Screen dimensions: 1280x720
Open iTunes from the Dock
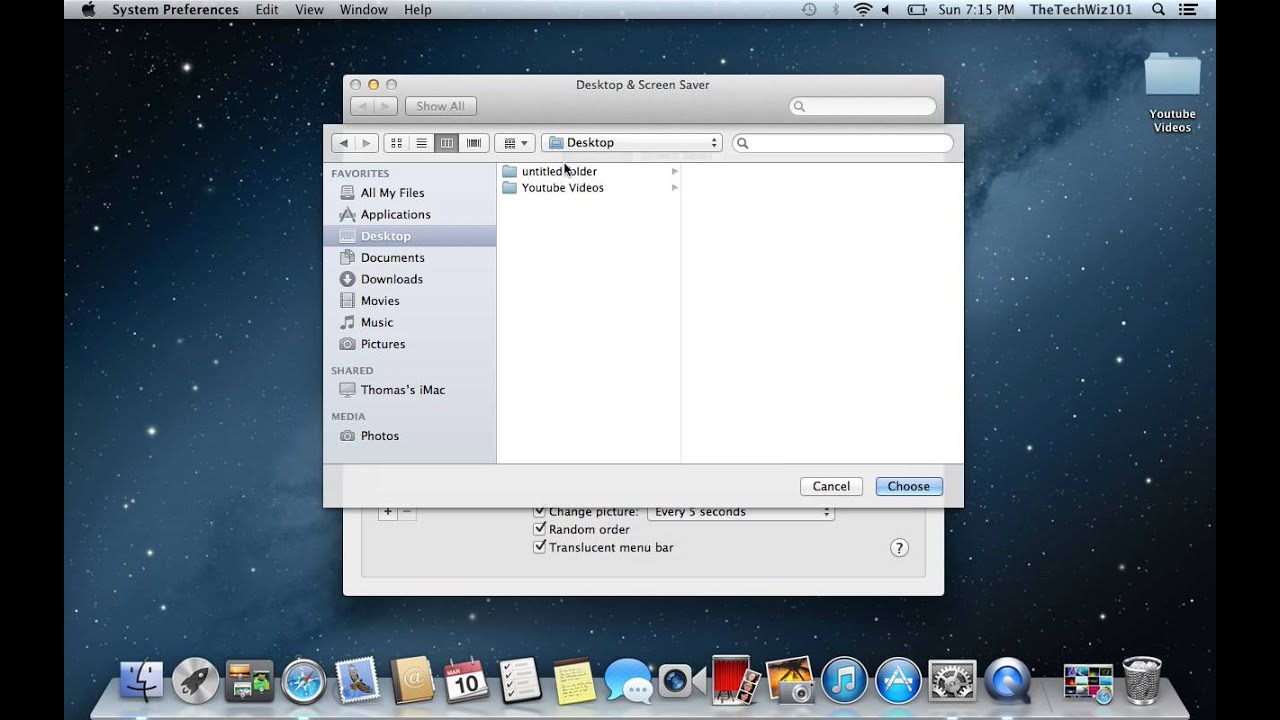click(844, 681)
